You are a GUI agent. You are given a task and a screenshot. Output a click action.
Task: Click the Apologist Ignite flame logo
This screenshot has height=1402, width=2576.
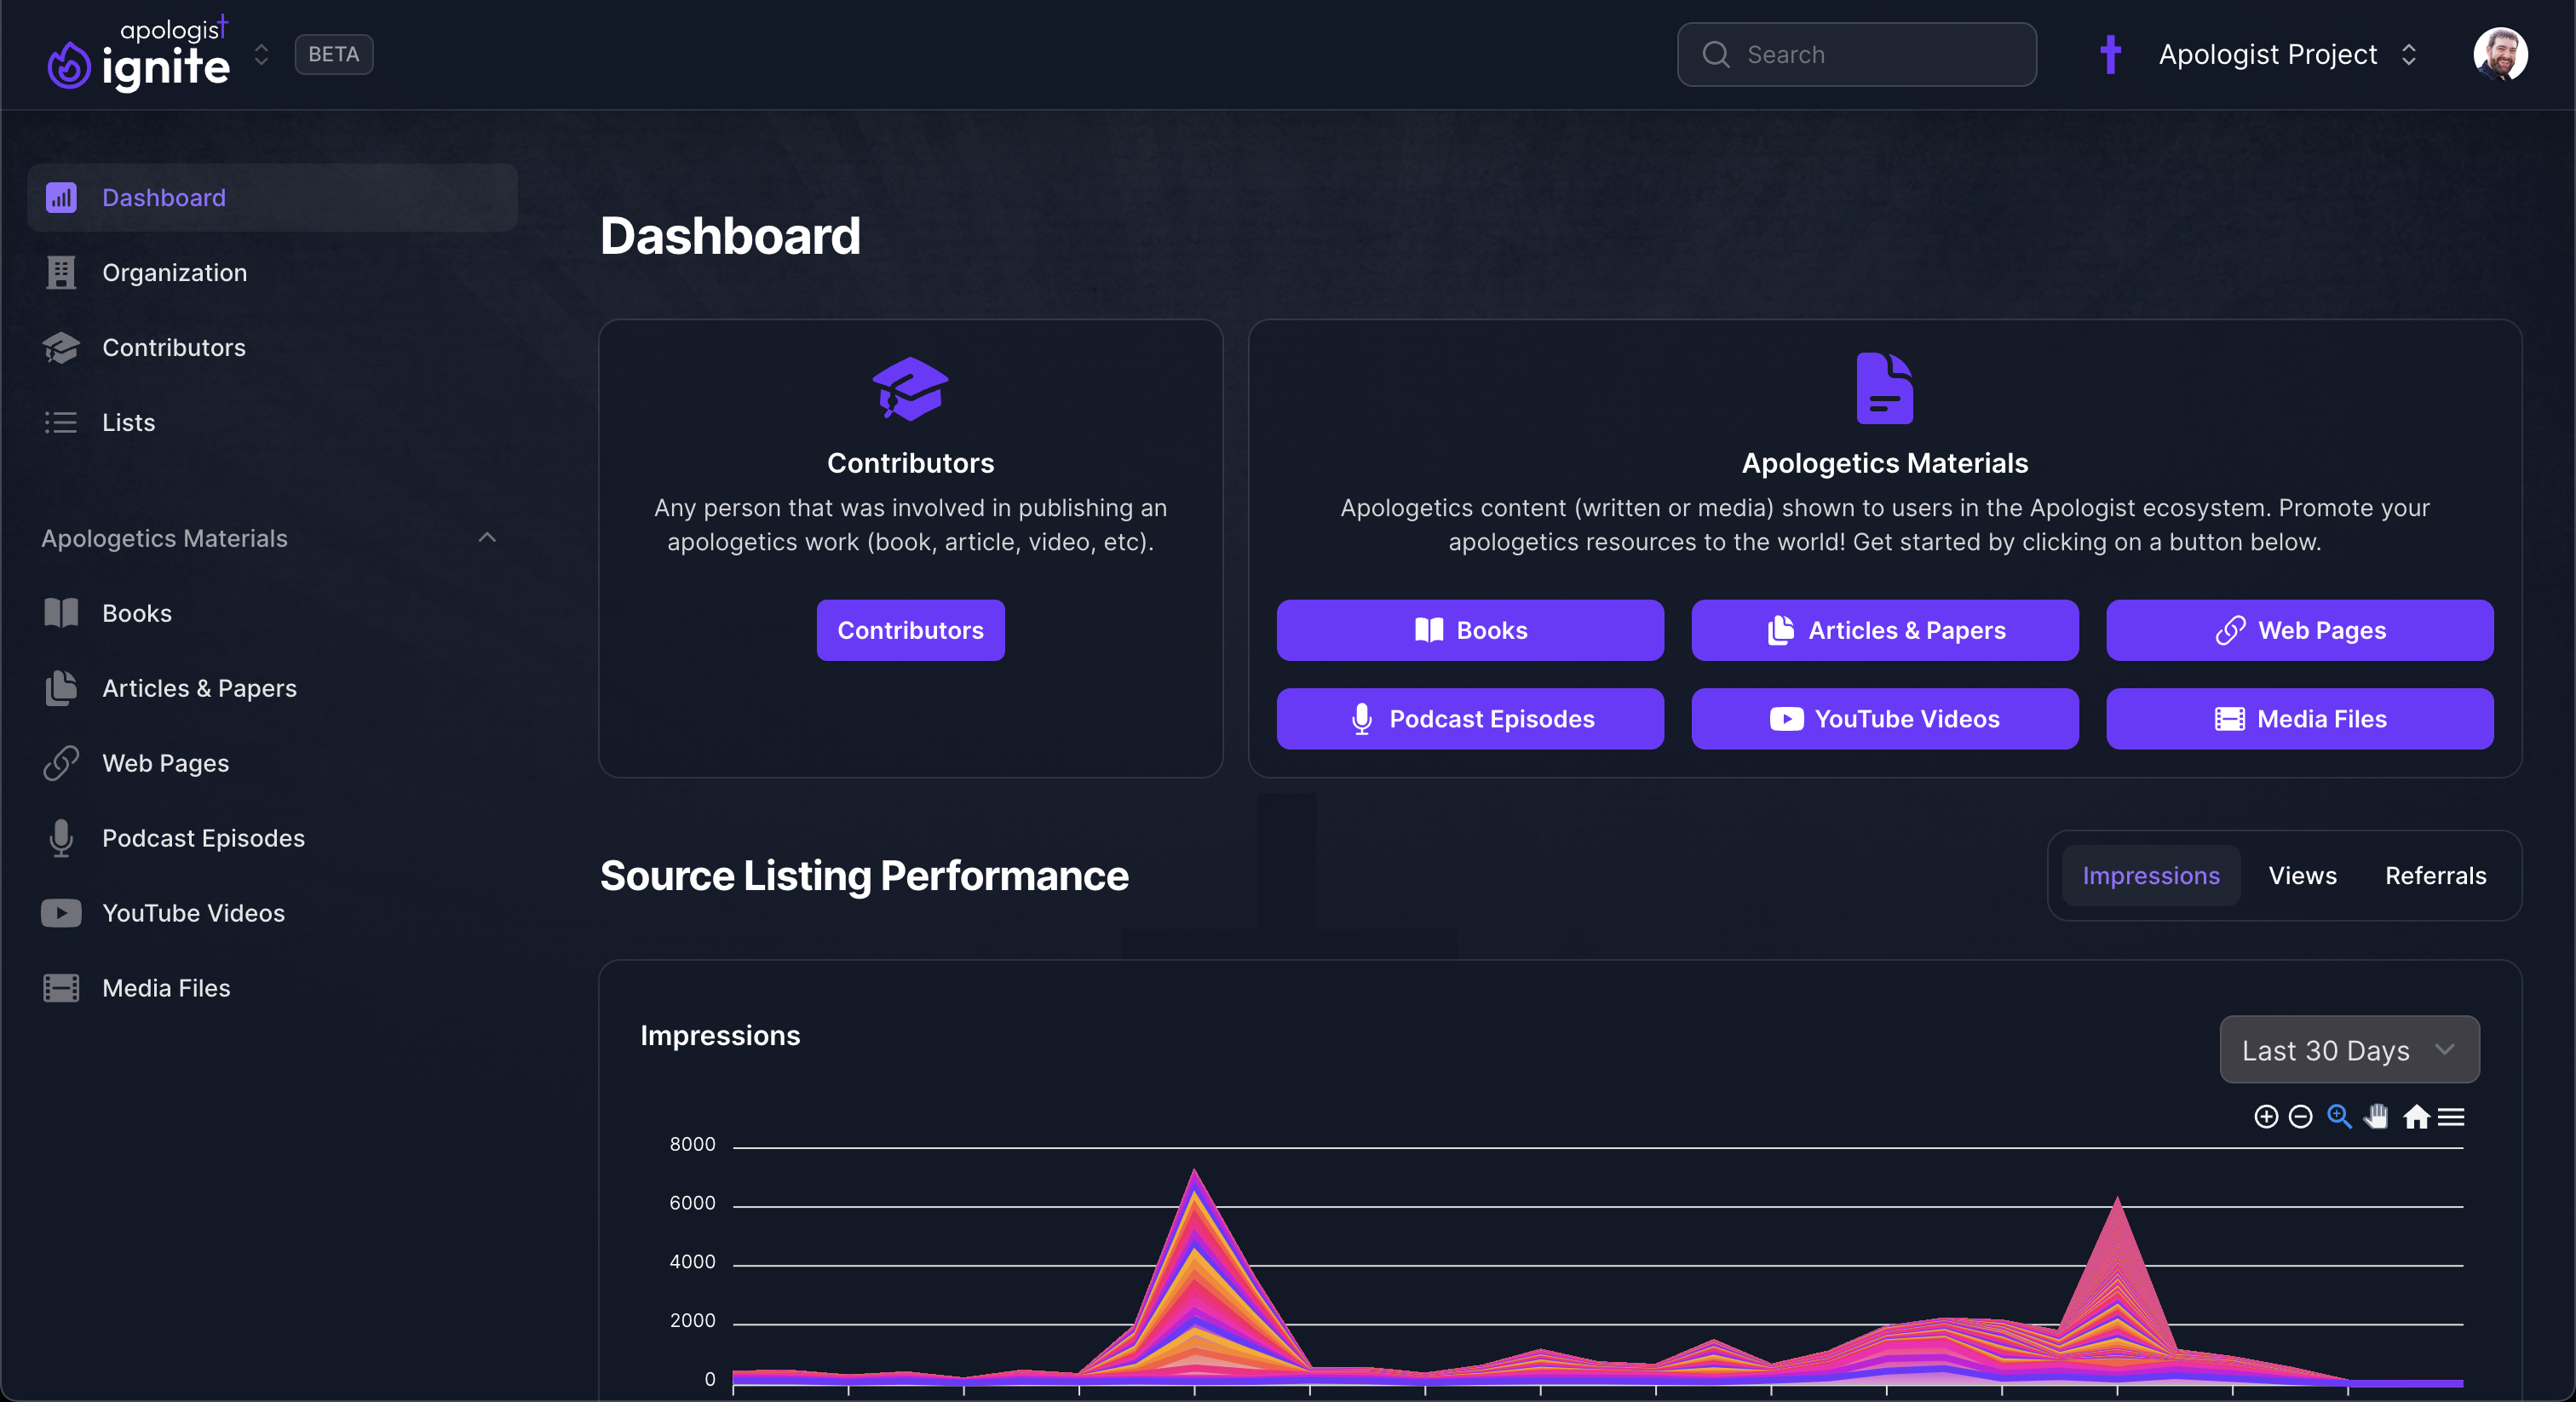[69, 64]
